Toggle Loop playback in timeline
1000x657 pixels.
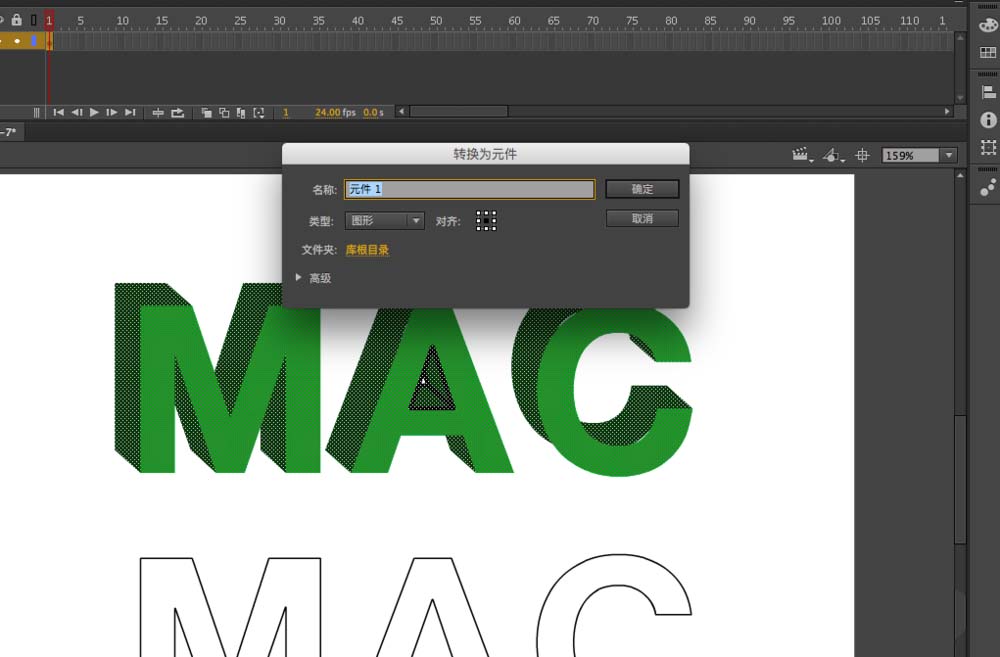coord(177,113)
